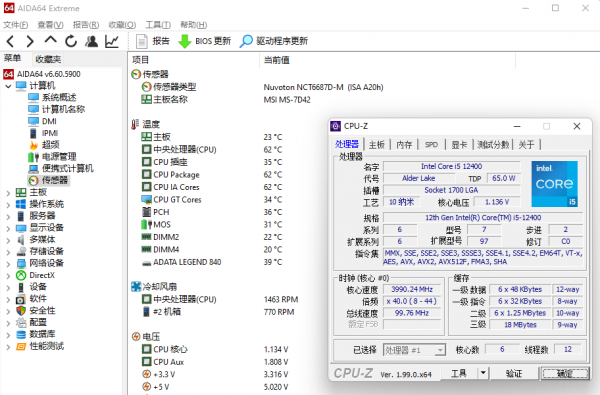
Task: Open the 帮助(H) menu
Action: (194, 25)
